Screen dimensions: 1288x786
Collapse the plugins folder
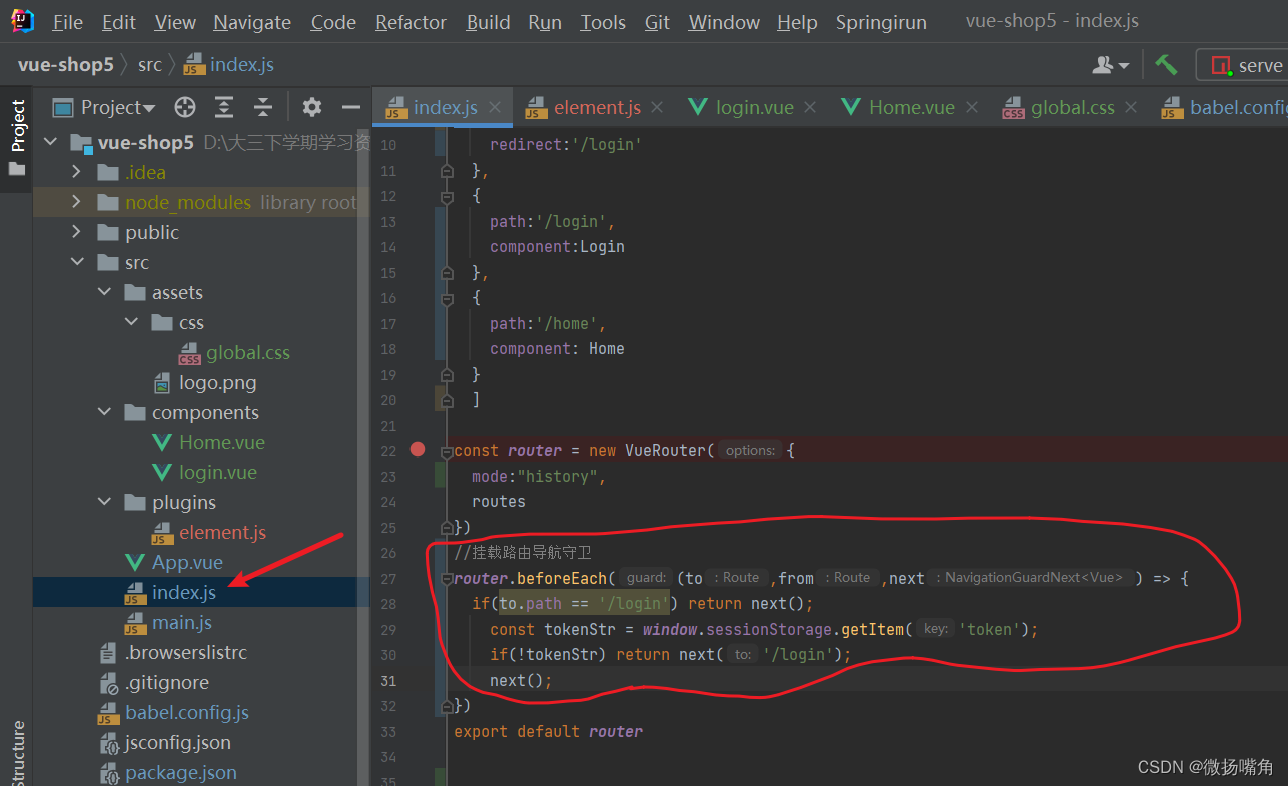104,502
